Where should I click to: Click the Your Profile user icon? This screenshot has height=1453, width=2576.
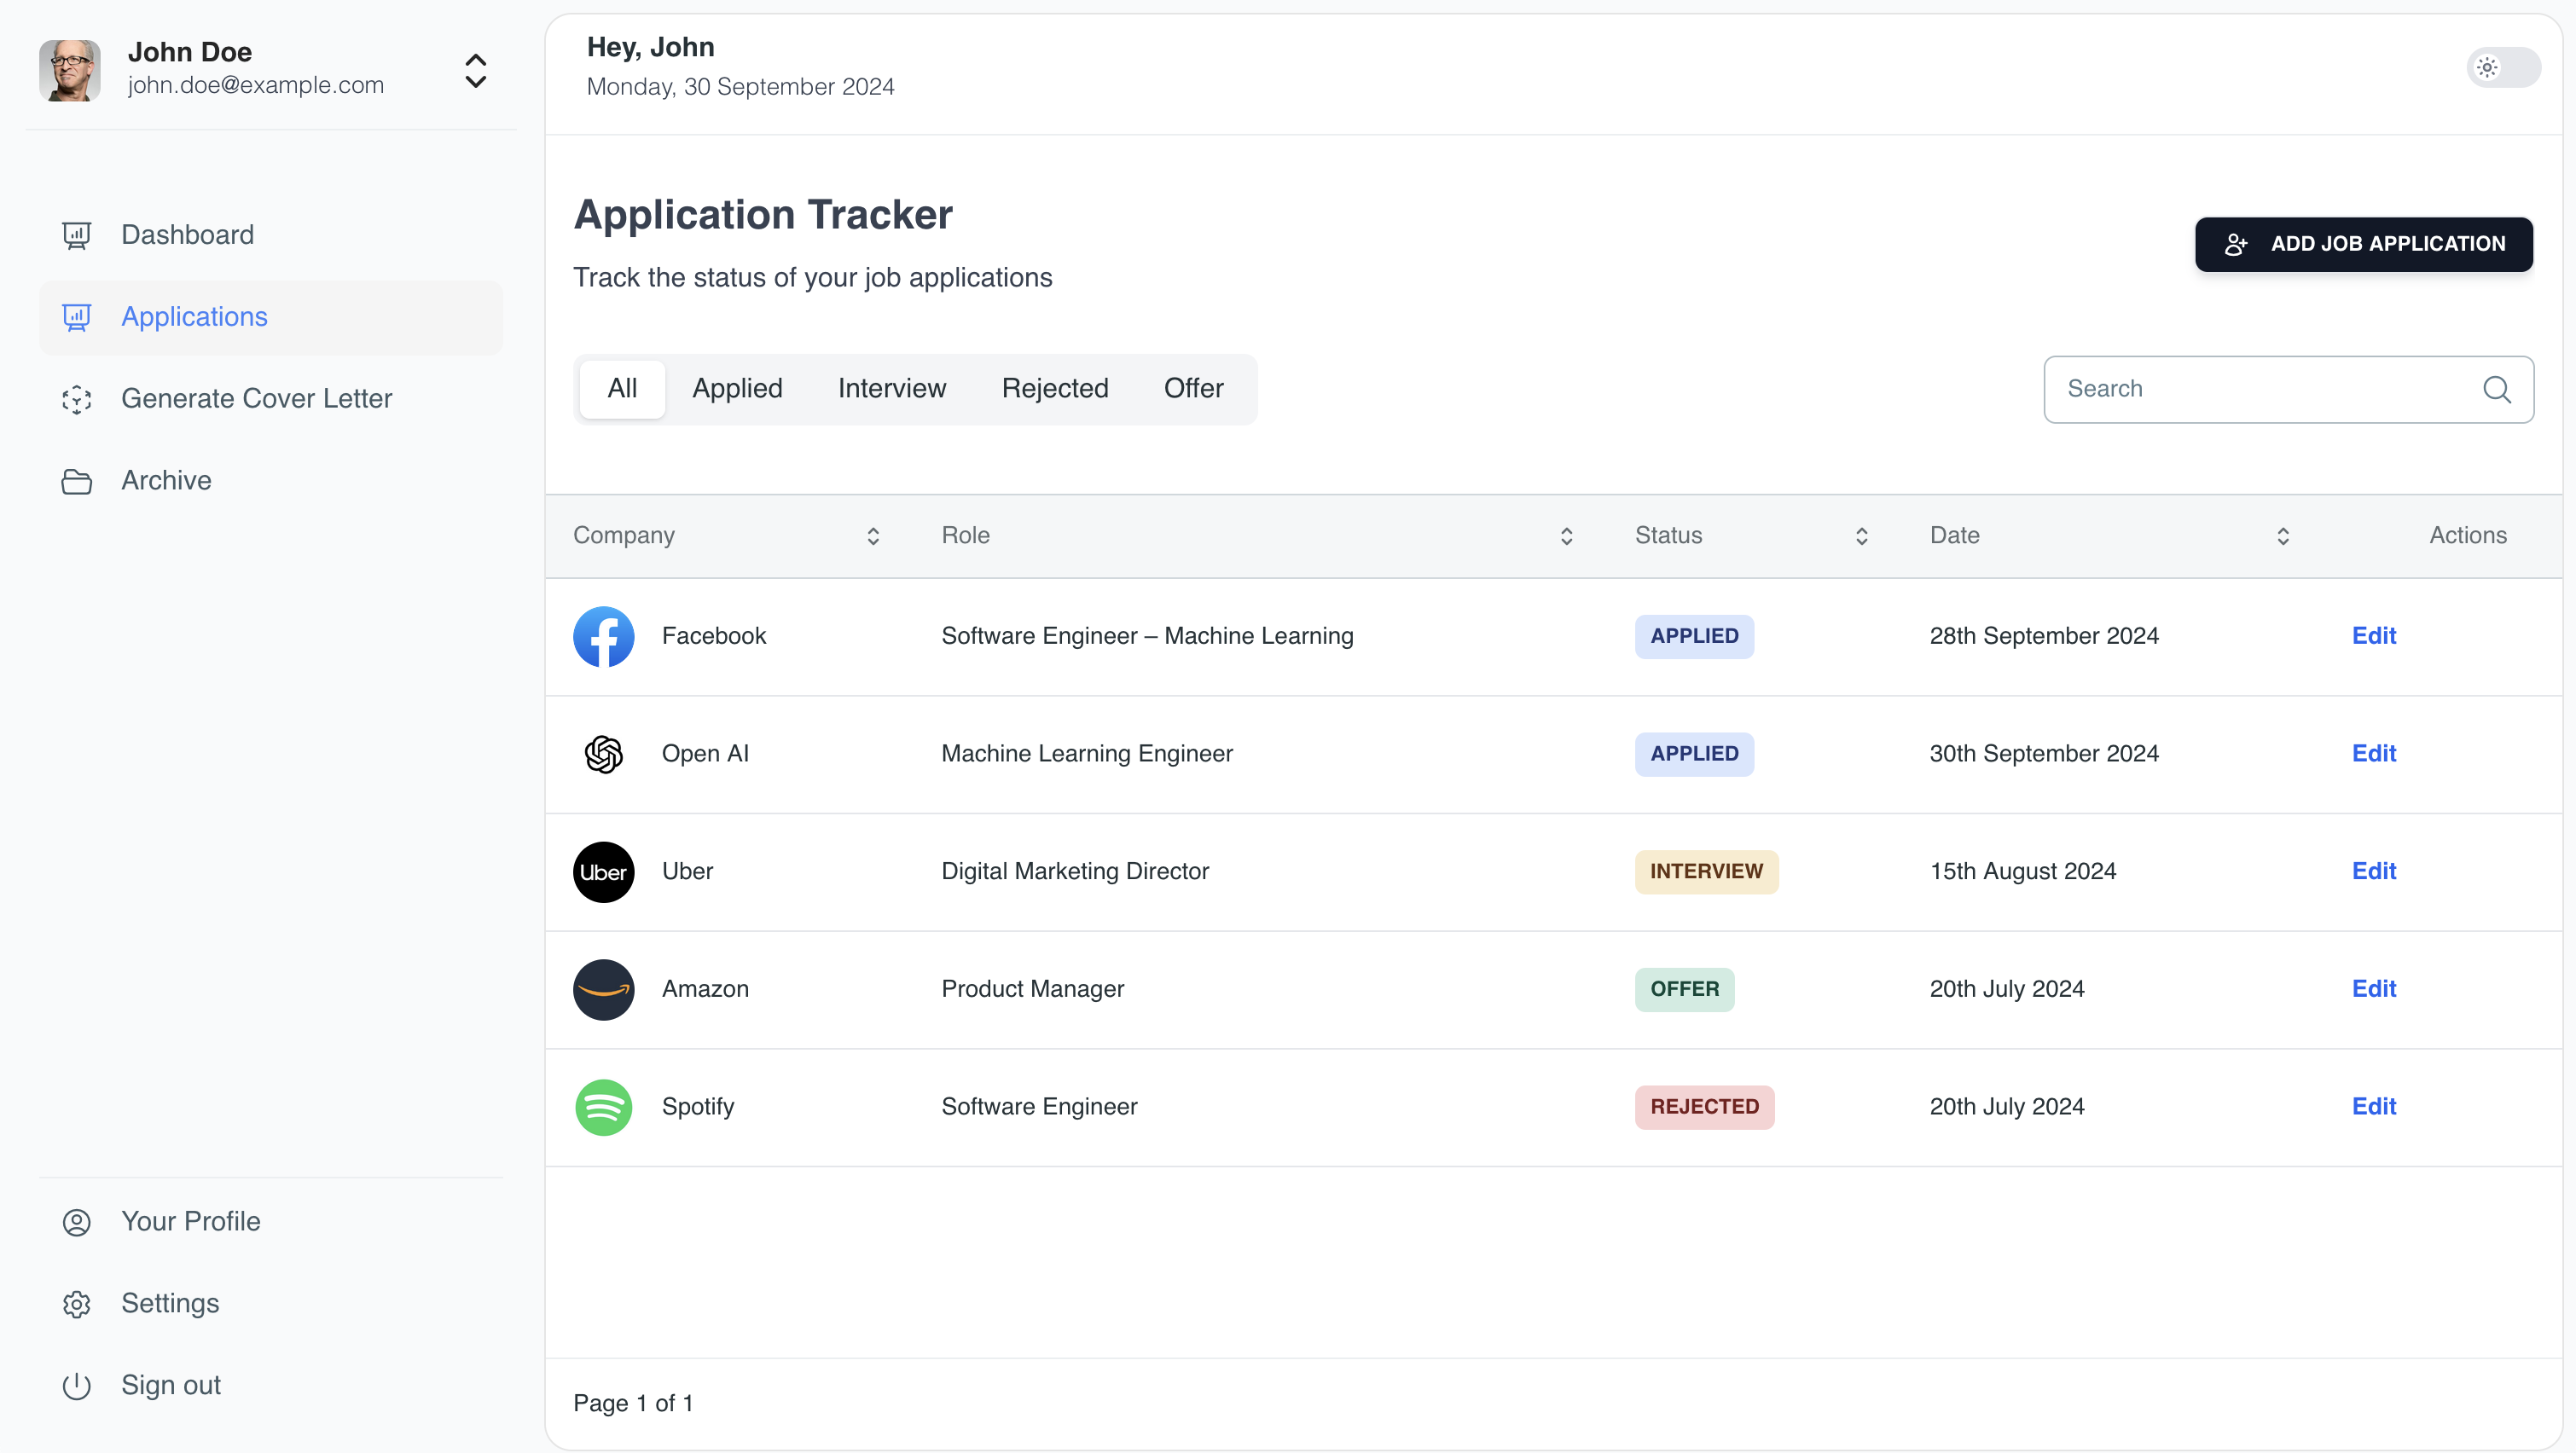pyautogui.click(x=76, y=1222)
